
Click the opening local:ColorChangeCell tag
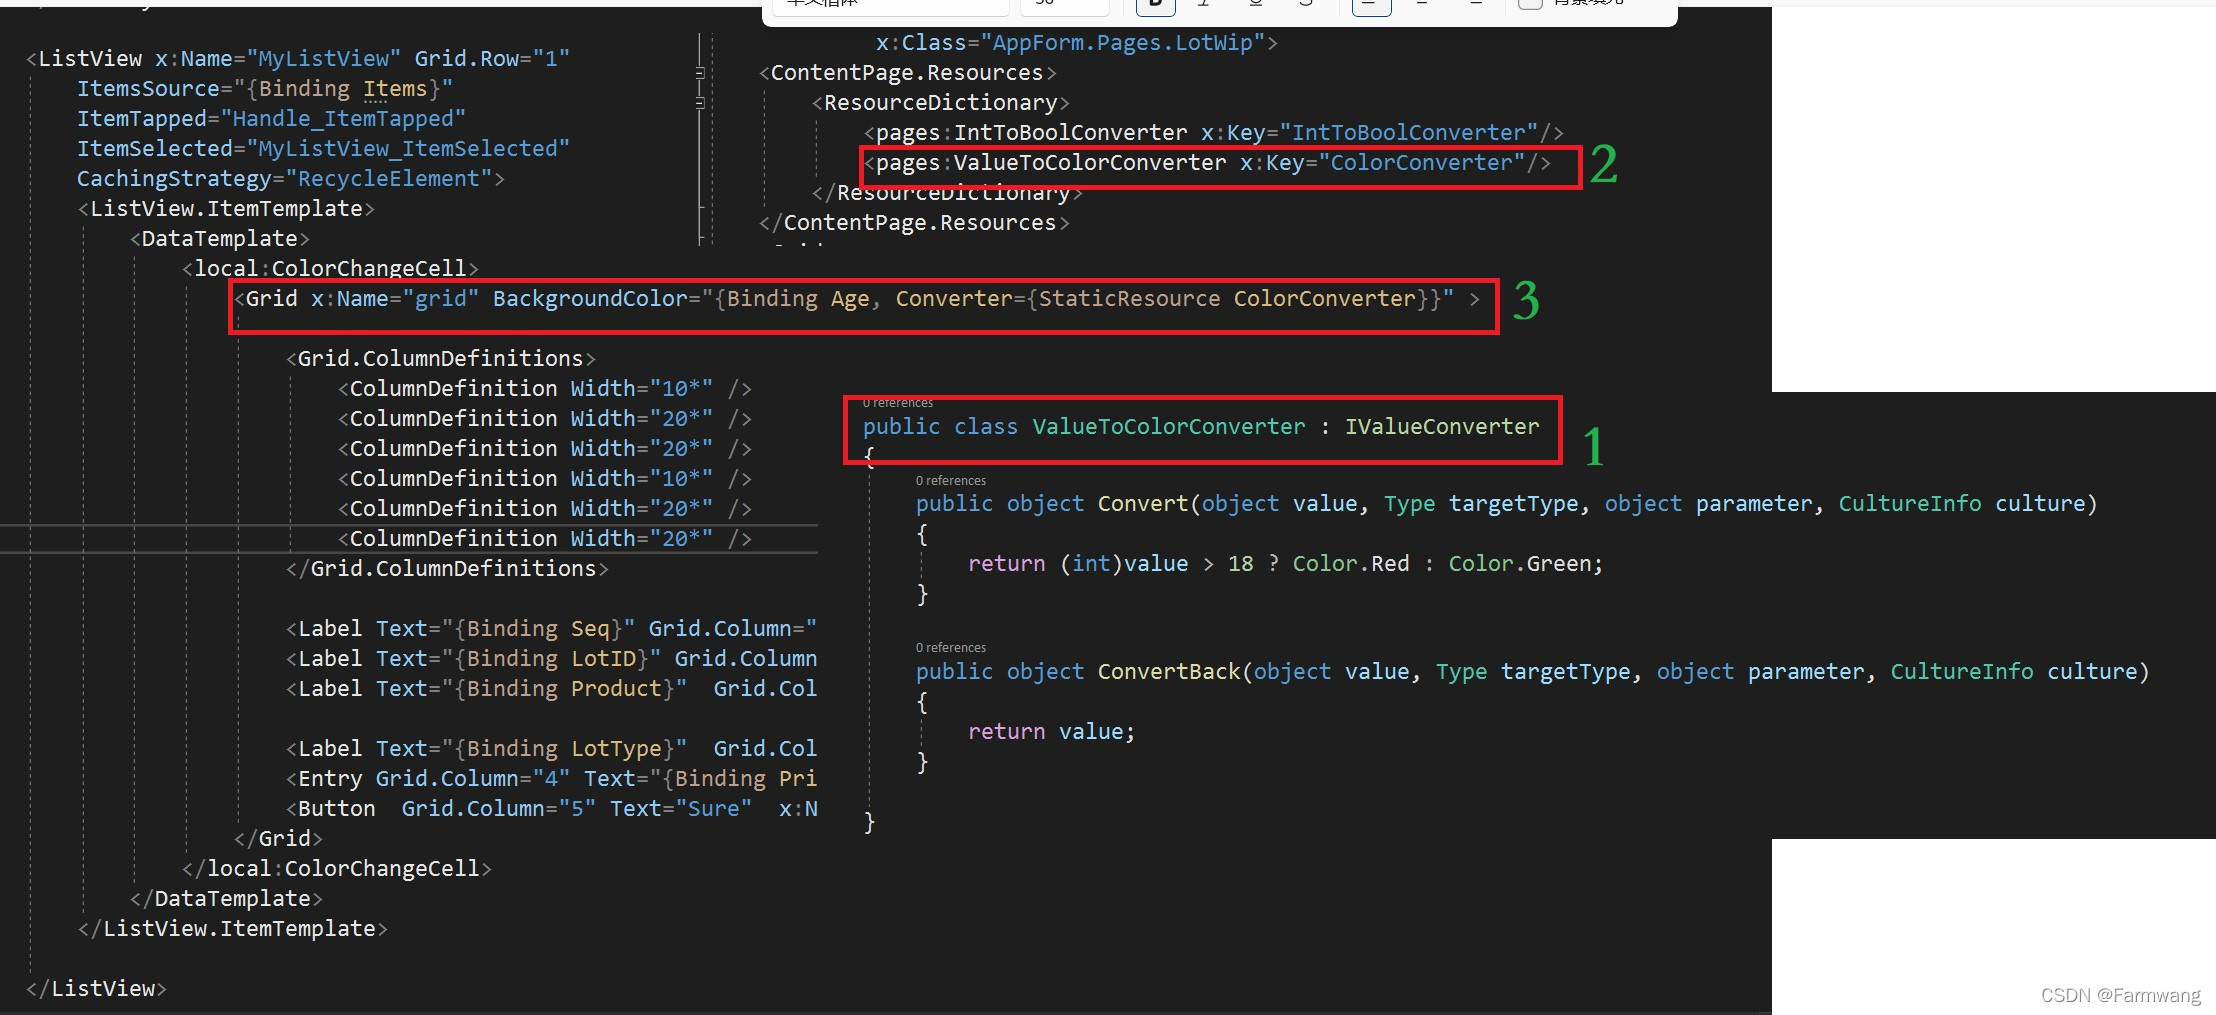330,268
